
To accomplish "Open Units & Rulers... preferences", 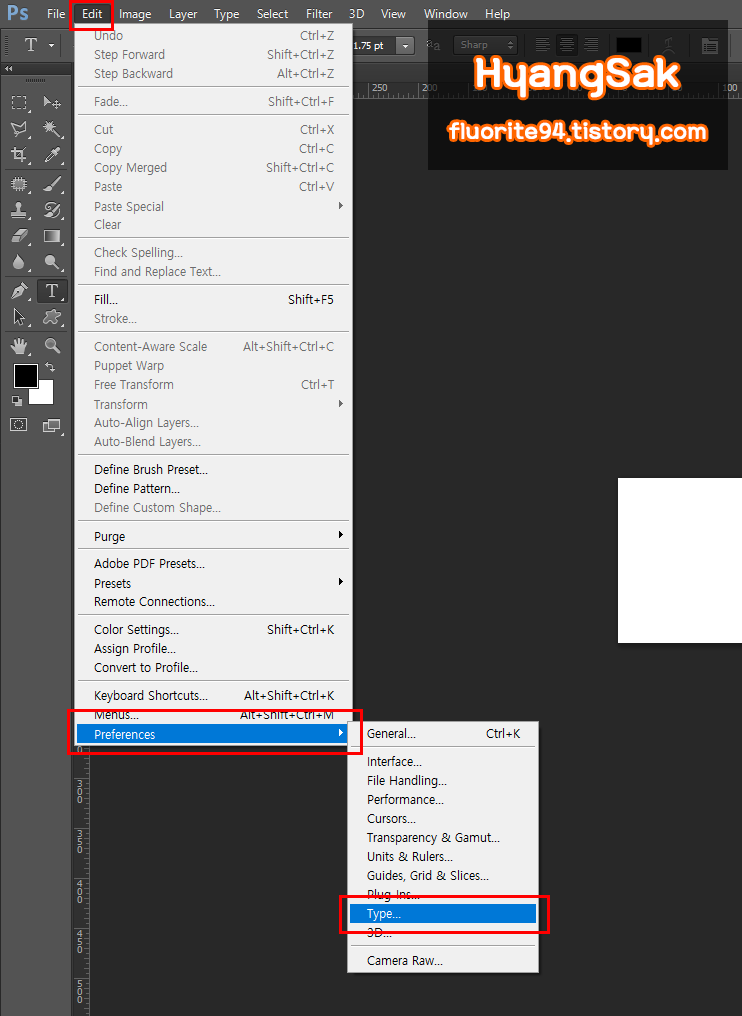I will [443, 857].
